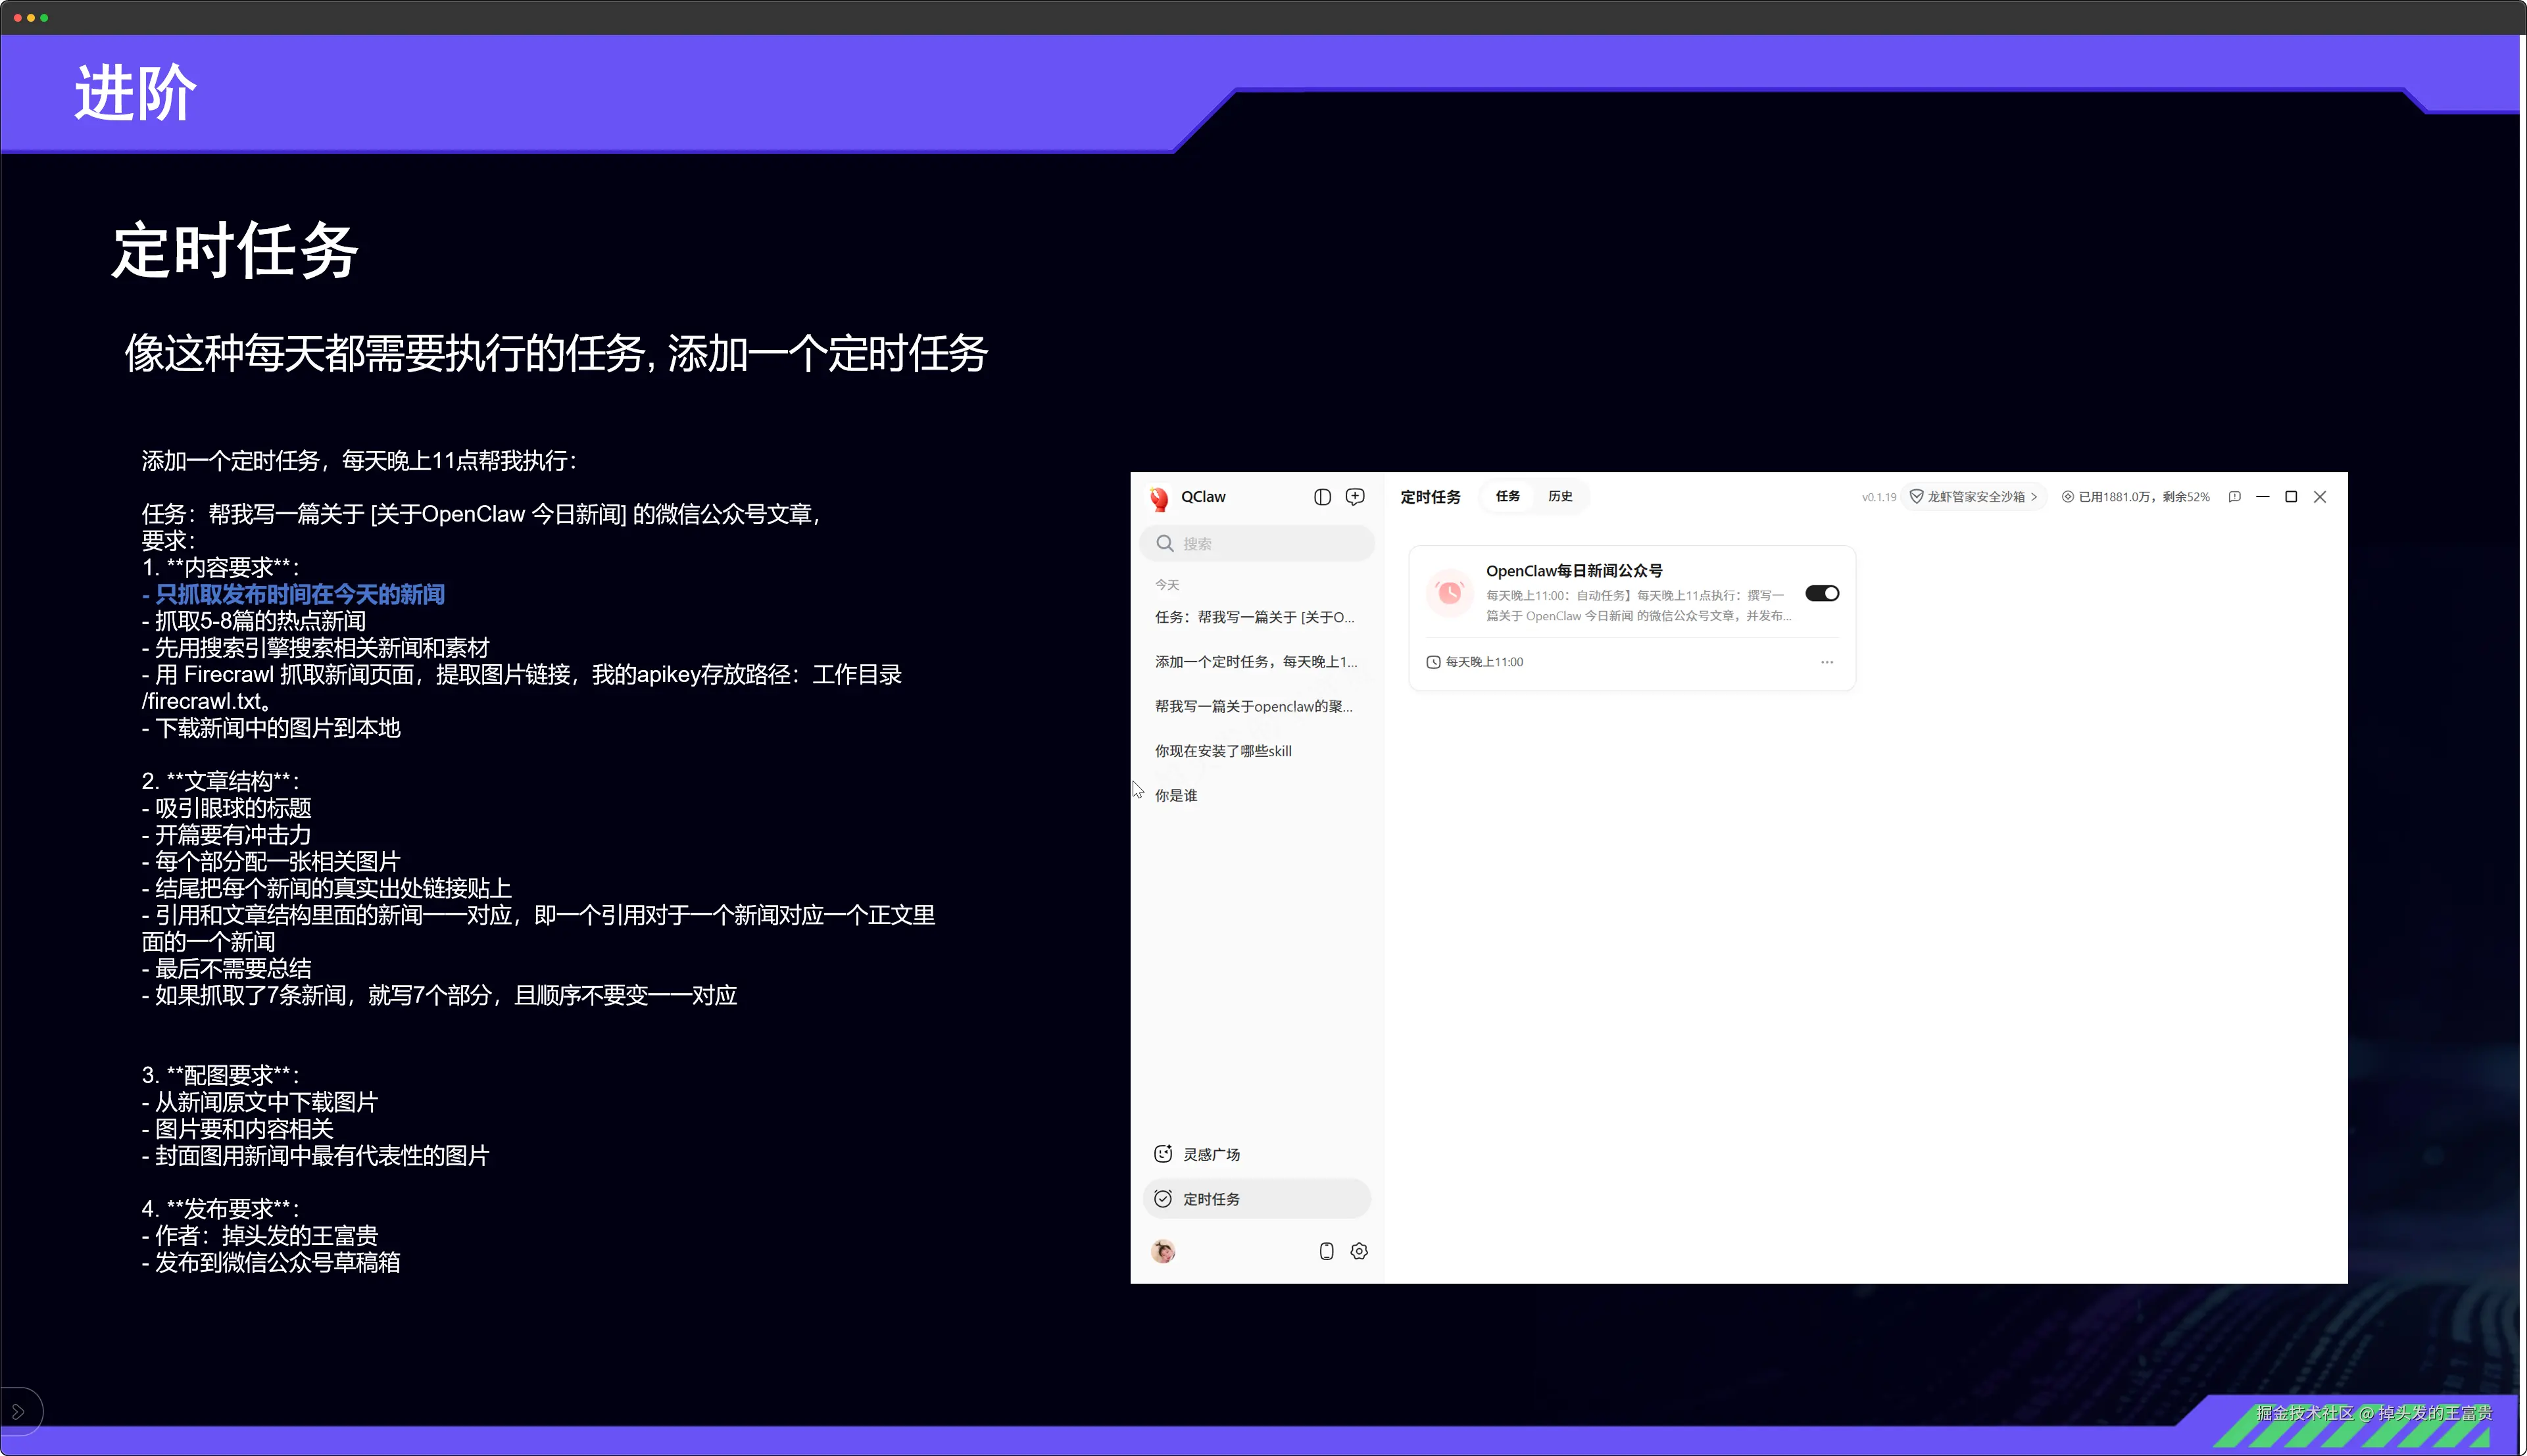The width and height of the screenshot is (2527, 1456).
Task: Switch to the 历史 tab
Action: (1560, 497)
